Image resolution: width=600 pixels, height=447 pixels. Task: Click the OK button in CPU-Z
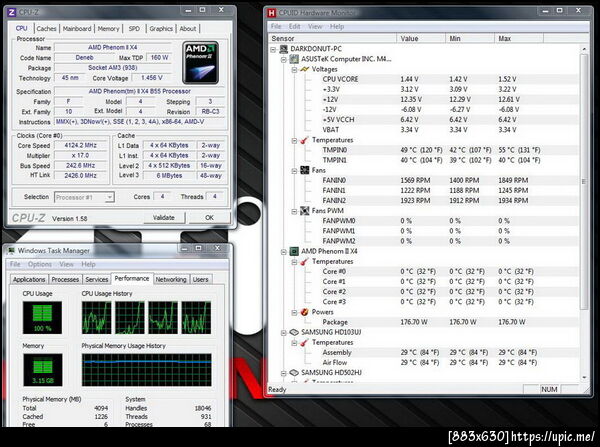209,218
